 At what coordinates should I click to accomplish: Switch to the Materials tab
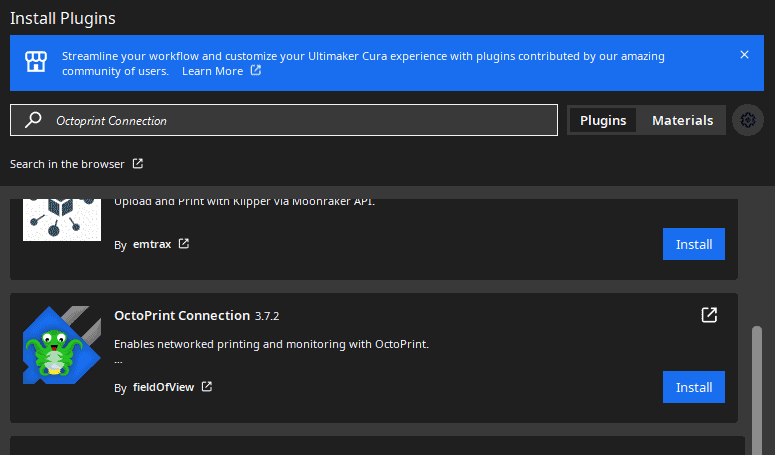point(683,120)
